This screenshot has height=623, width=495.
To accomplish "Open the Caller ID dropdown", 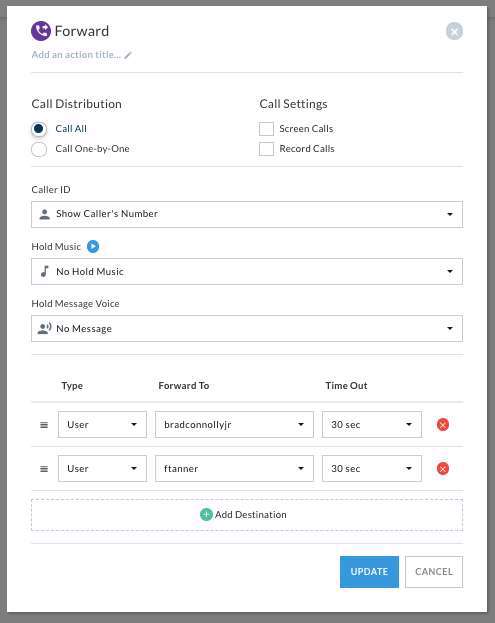I will click(247, 214).
